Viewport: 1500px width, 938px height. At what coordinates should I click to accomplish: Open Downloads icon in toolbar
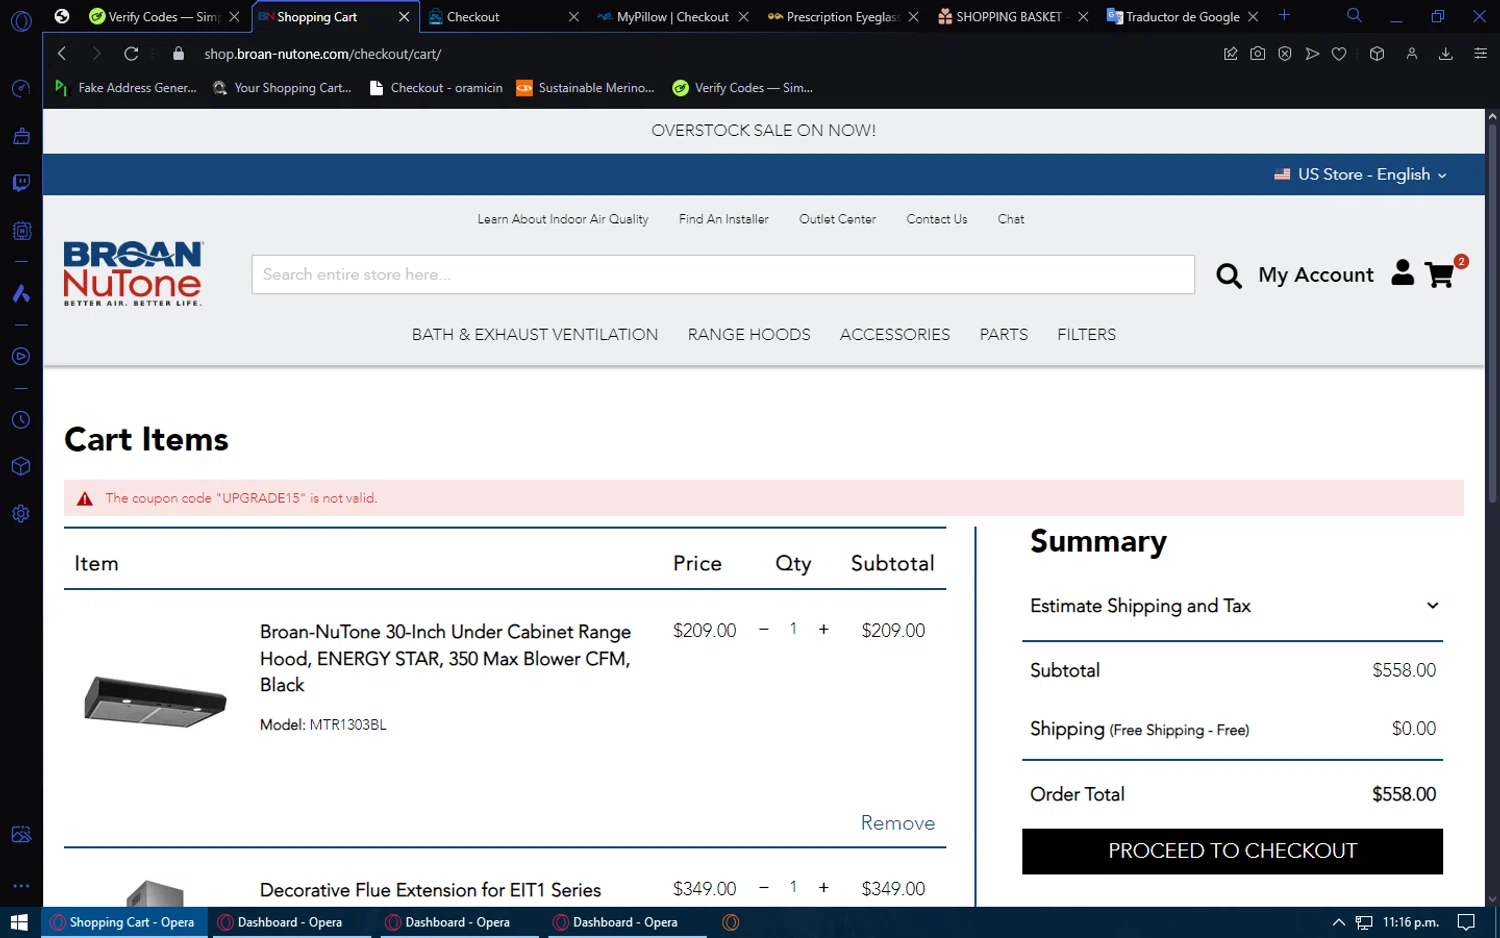click(x=1446, y=54)
